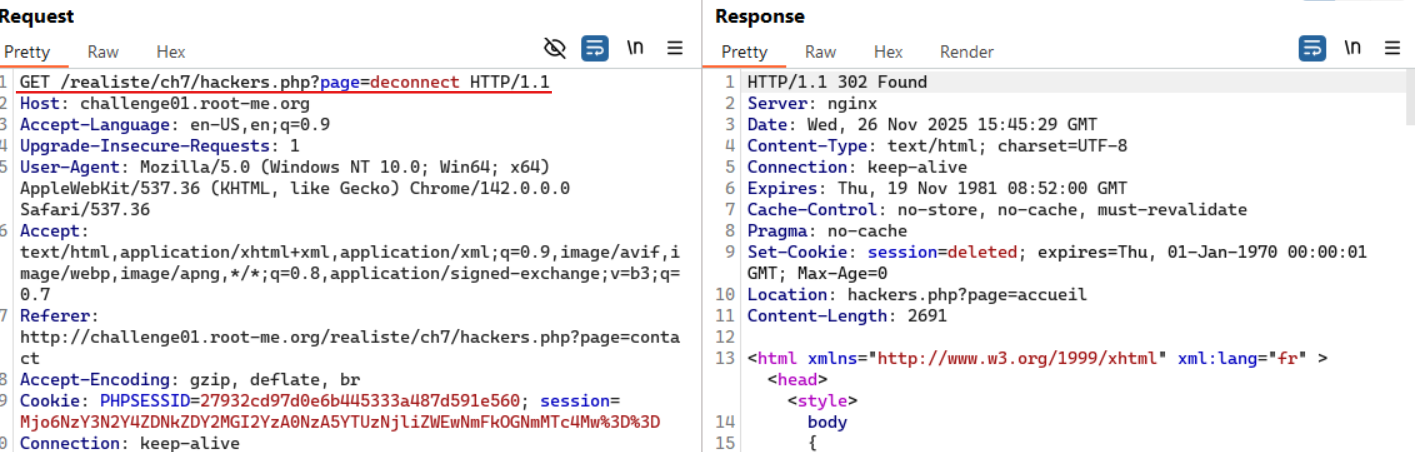The image size is (1415, 452).
Task: Open the Response panel hamburger menu
Action: point(1392,48)
